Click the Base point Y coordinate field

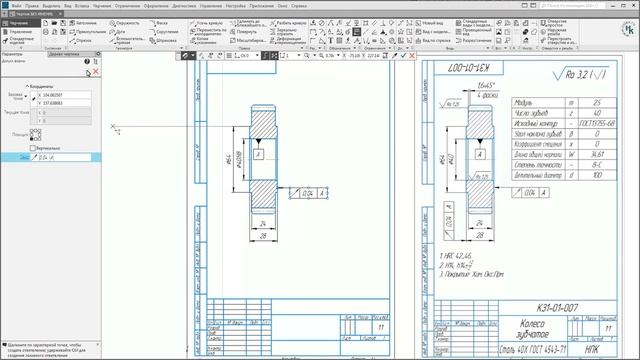coord(64,103)
